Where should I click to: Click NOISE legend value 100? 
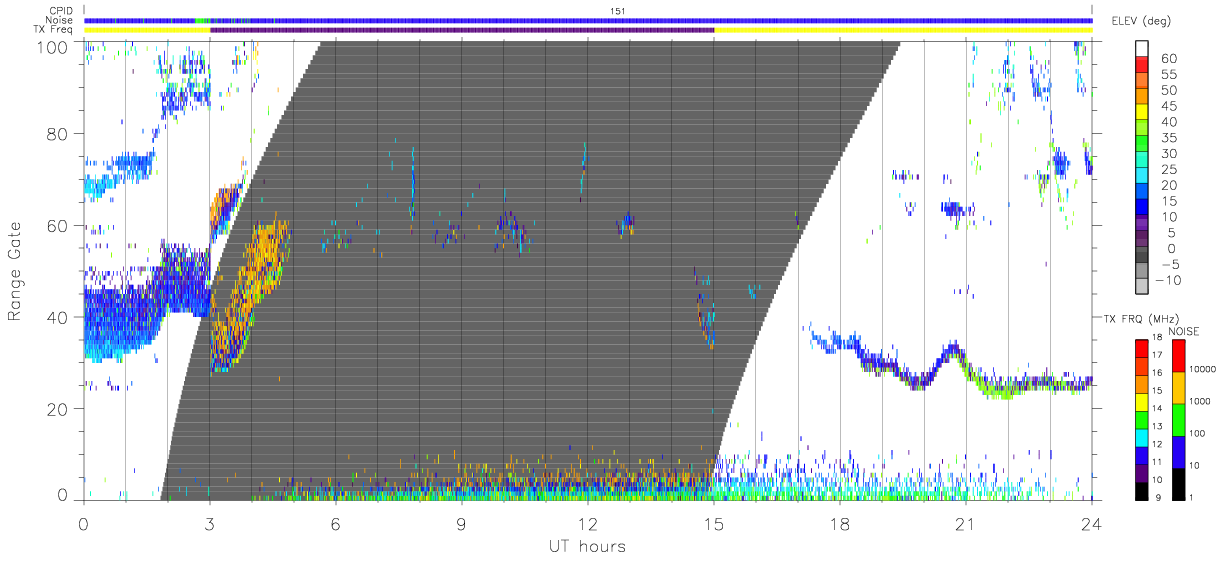pyautogui.click(x=1199, y=434)
